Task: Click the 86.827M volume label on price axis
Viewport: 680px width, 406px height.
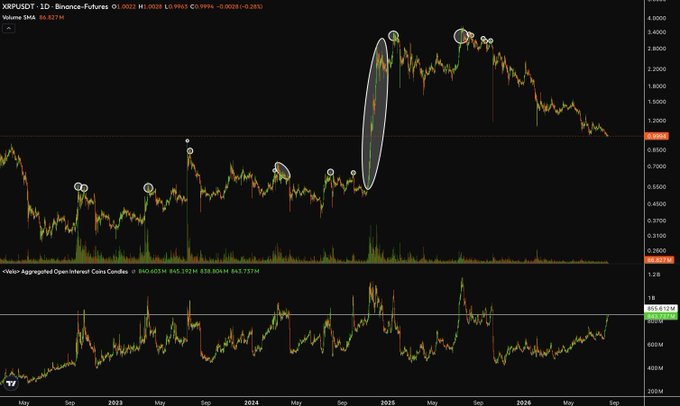Action: click(659, 260)
